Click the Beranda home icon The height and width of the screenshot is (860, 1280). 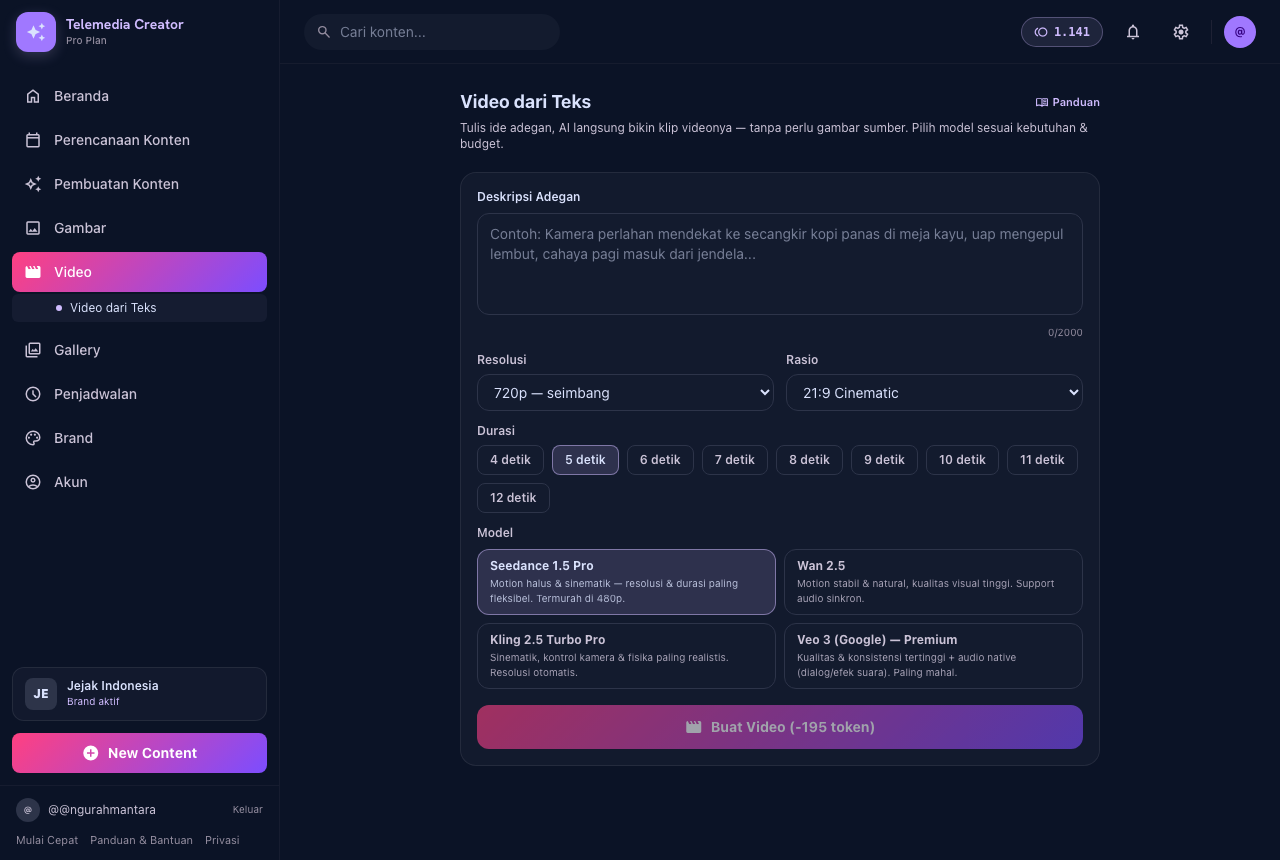(33, 96)
